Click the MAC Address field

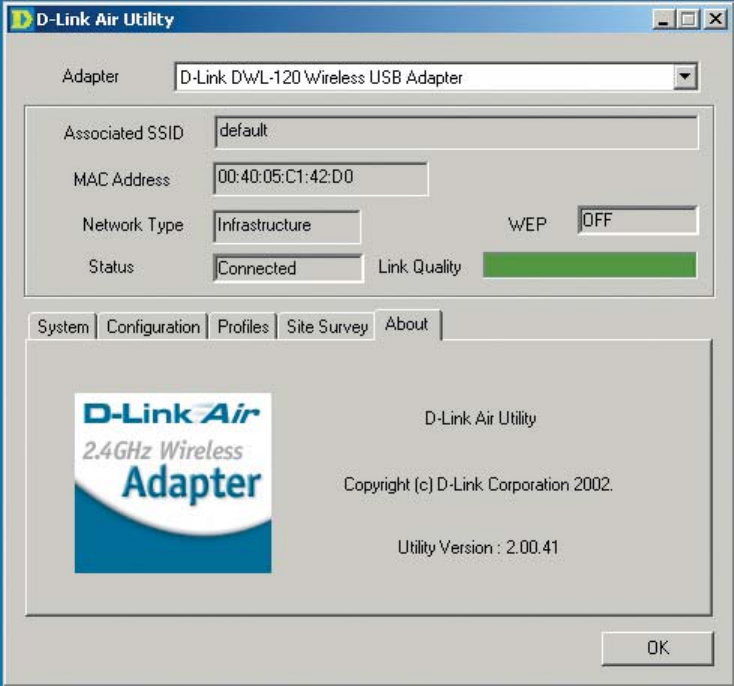click(x=321, y=178)
